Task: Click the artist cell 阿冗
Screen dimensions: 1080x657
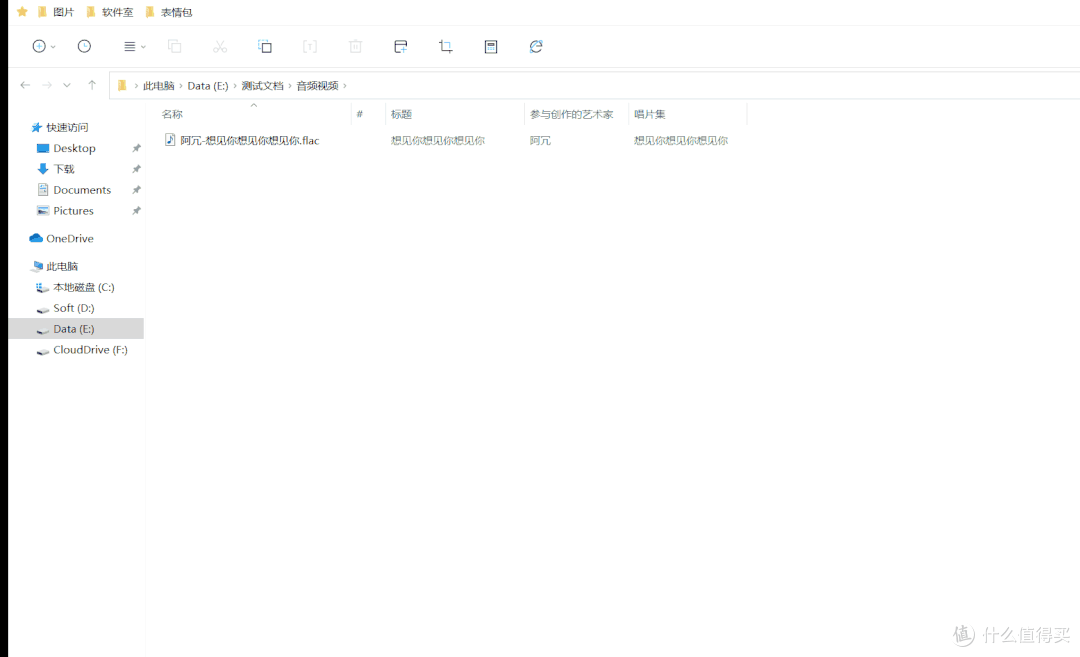Action: pyautogui.click(x=540, y=140)
